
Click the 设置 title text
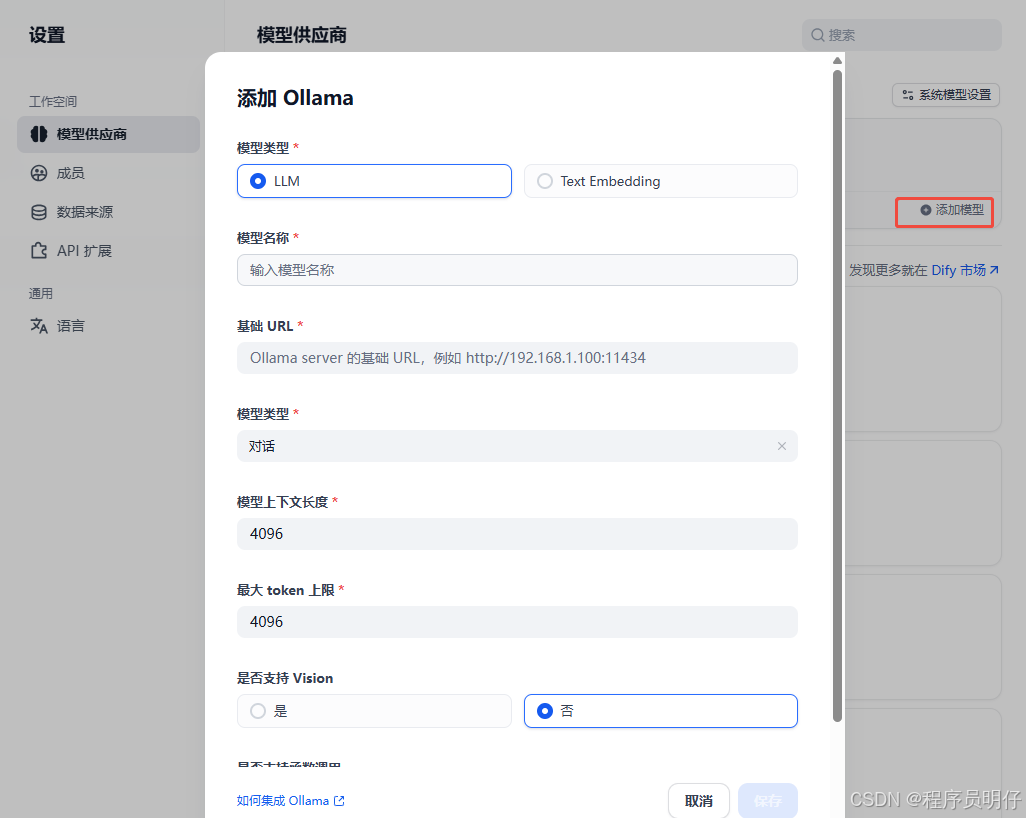pyautogui.click(x=47, y=35)
